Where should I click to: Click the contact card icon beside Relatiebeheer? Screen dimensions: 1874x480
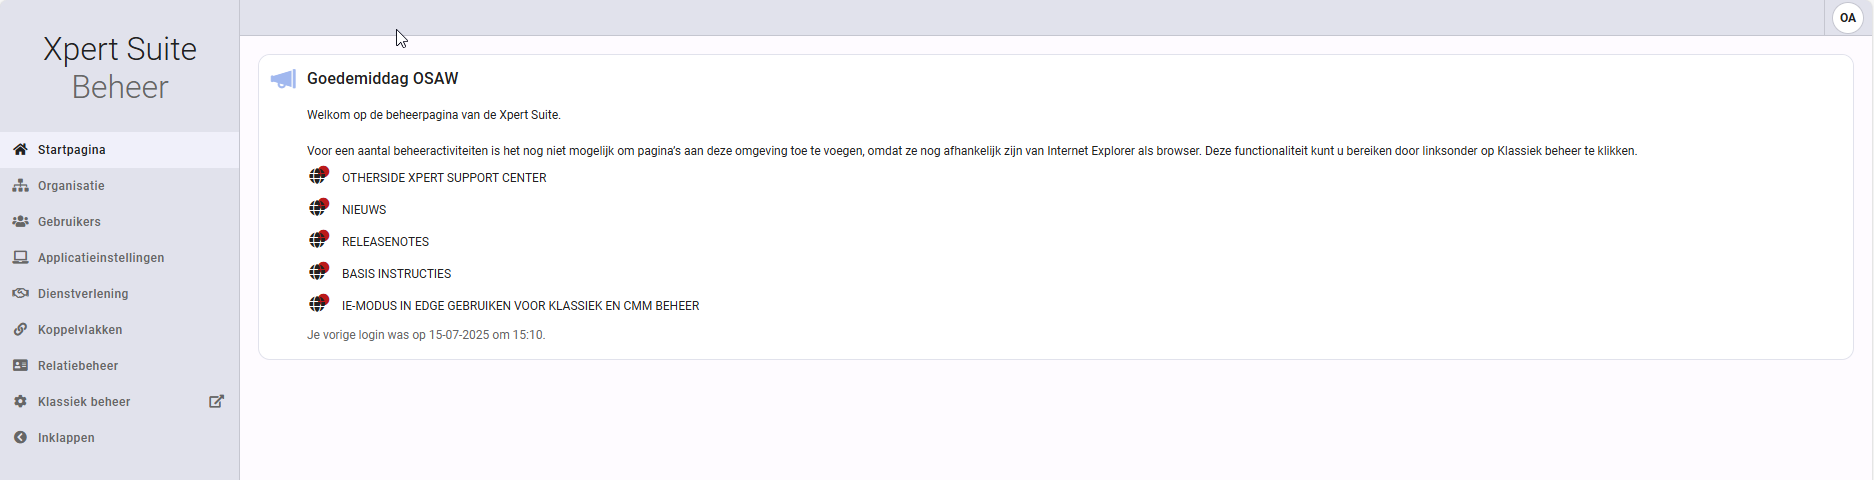[x=20, y=366]
